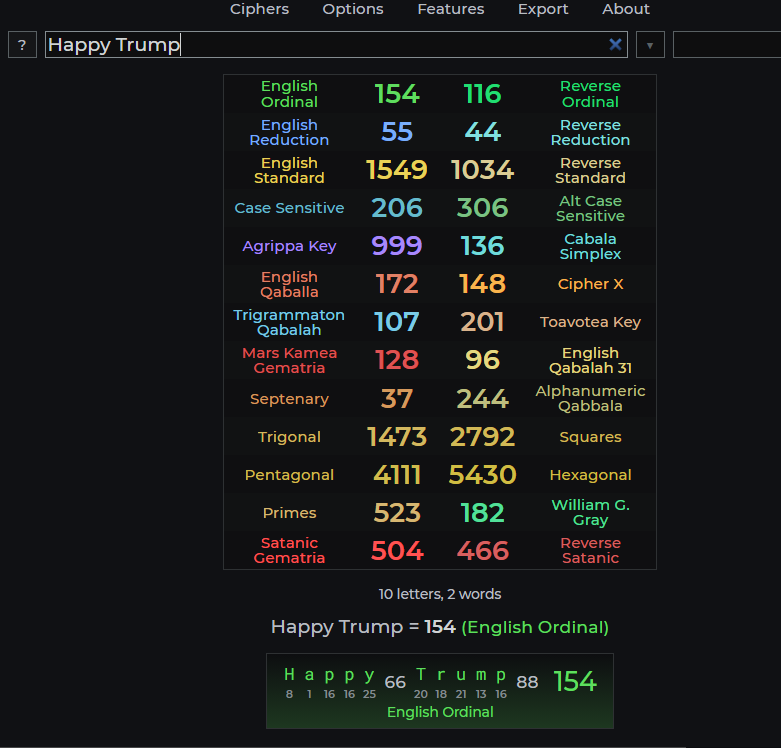Select the English Ordinal cipher label
Viewport: 781px width, 748px height.
click(289, 94)
